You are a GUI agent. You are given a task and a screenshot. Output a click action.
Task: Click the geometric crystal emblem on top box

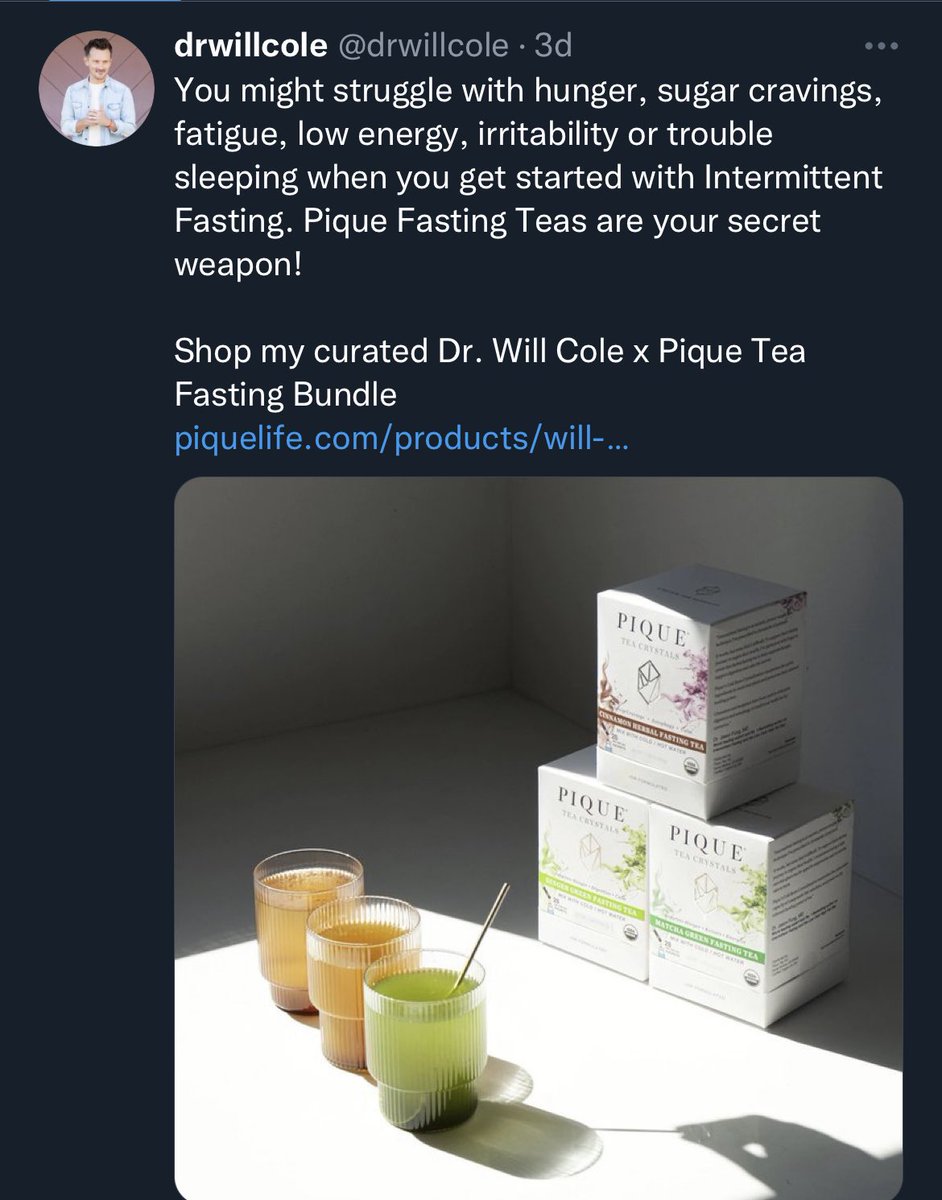click(x=655, y=692)
